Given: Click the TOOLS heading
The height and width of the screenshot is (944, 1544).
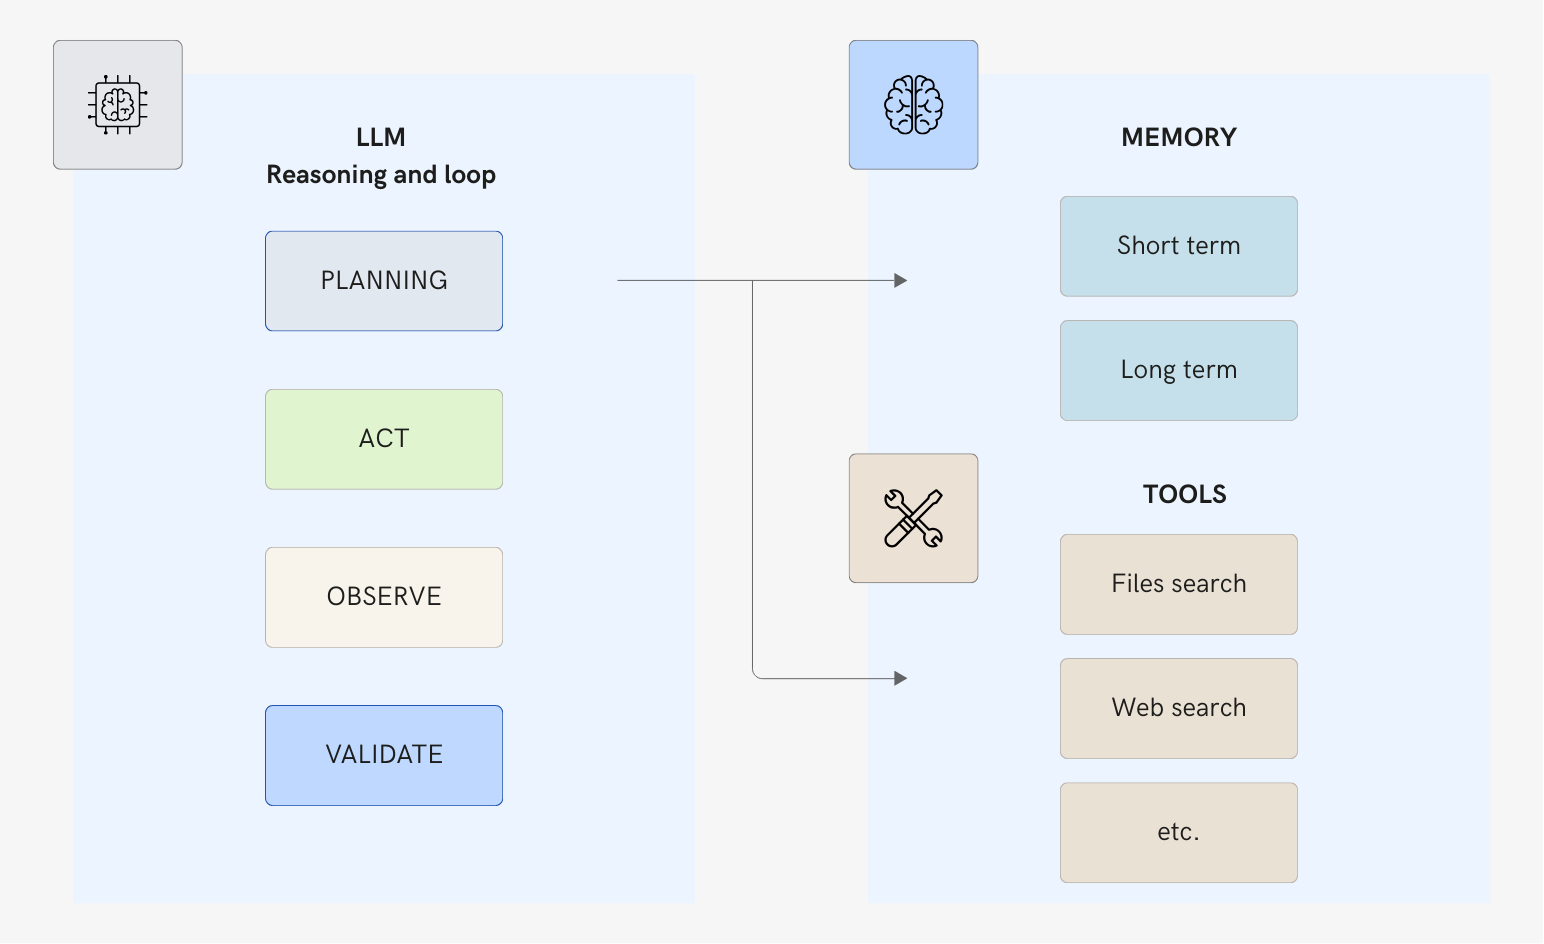Looking at the screenshot, I should point(1184,494).
